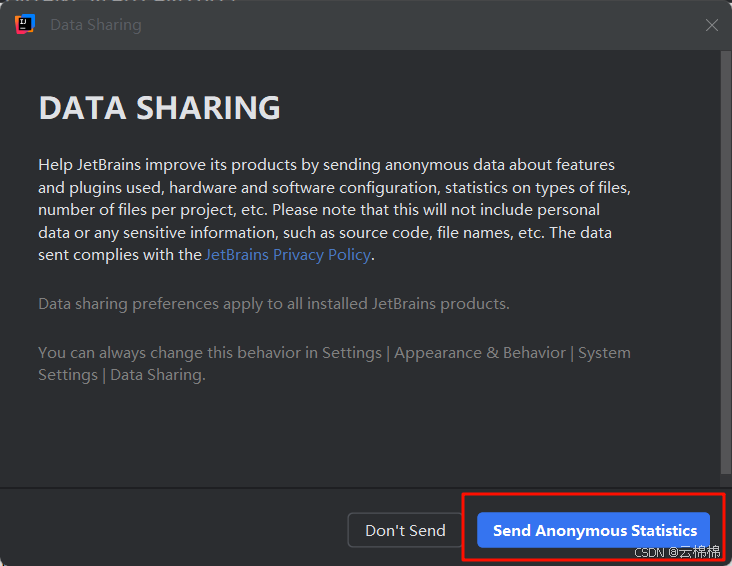Click the "Data Sharing" window title text
Image resolution: width=732 pixels, height=566 pixels.
point(96,25)
